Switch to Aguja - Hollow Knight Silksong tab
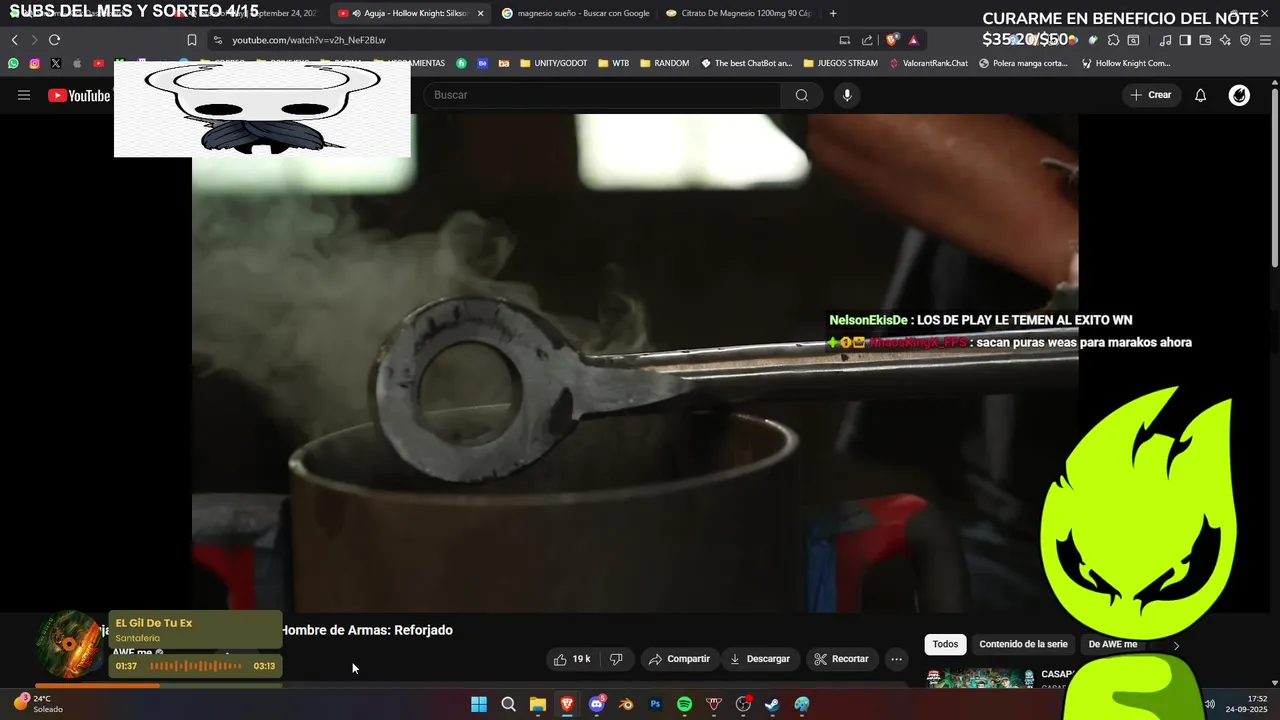This screenshot has height=720, width=1280. pos(408,13)
